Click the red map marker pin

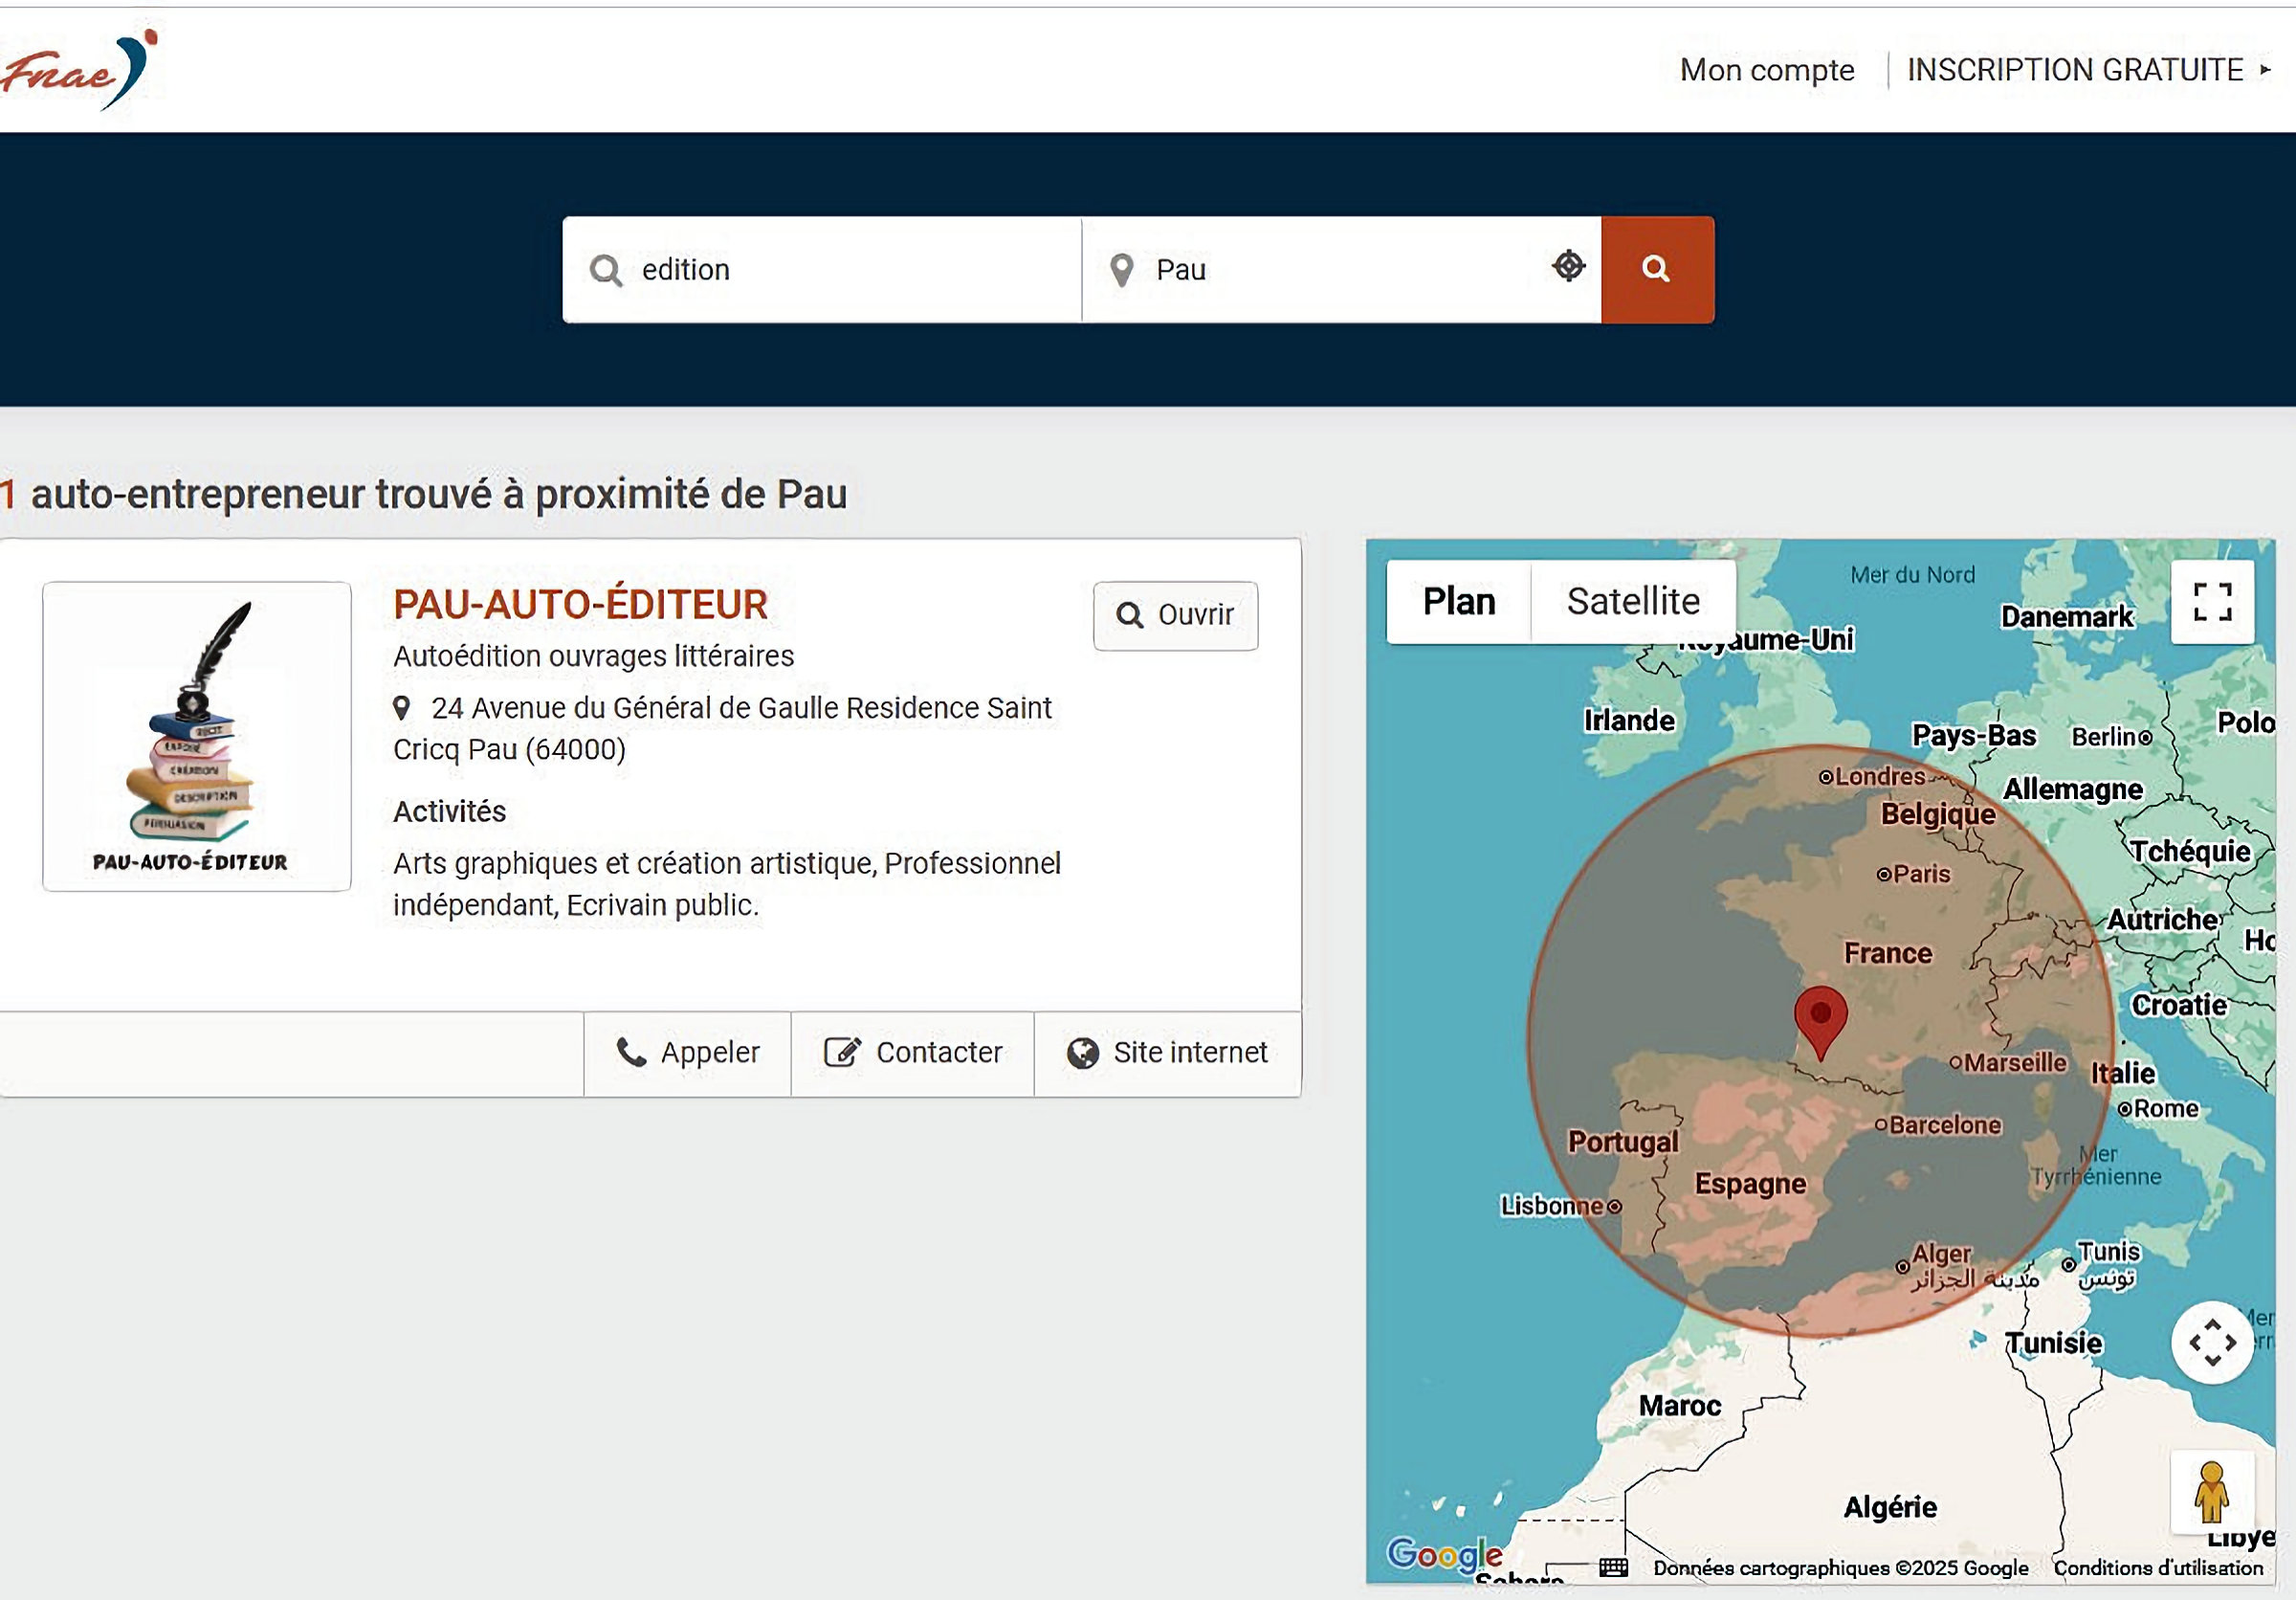pos(1820,1020)
